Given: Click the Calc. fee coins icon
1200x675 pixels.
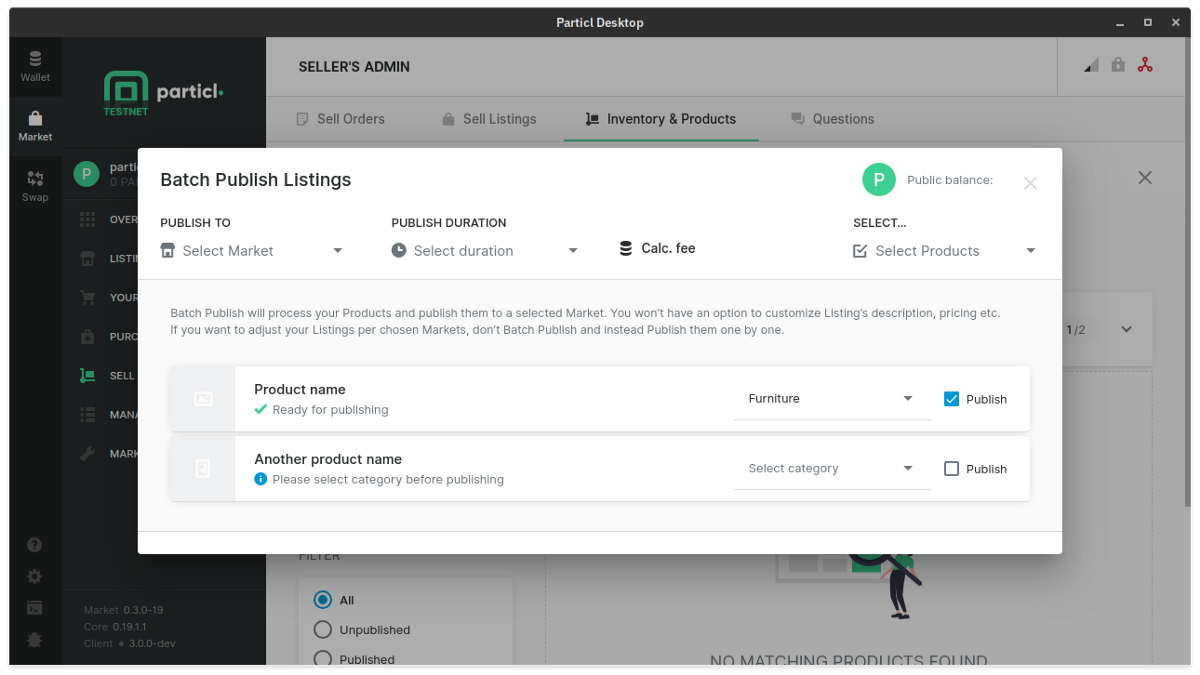Looking at the screenshot, I should tap(626, 248).
